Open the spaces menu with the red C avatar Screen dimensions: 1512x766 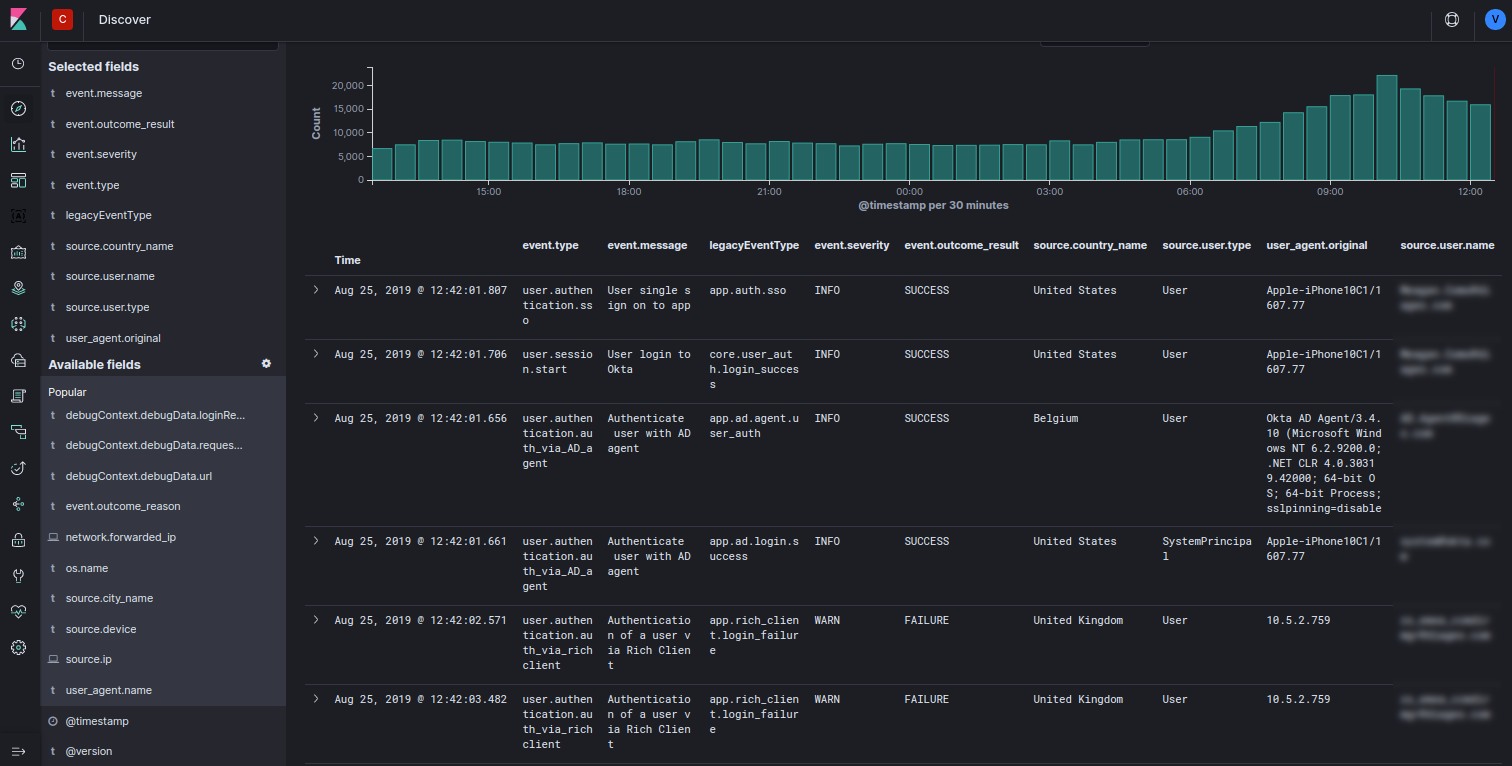click(62, 20)
